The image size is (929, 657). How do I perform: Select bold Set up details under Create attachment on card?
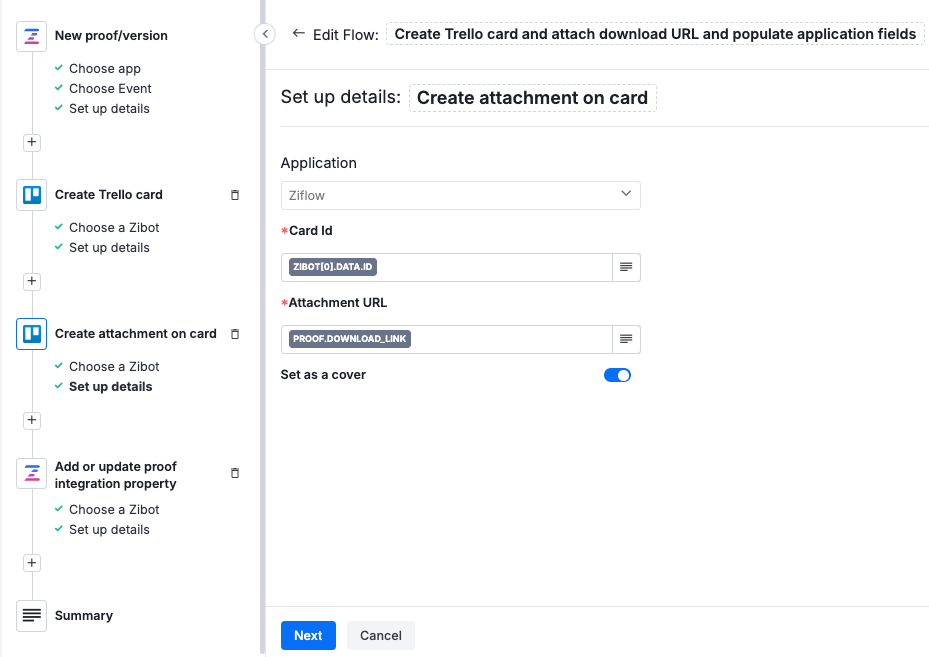coord(110,387)
